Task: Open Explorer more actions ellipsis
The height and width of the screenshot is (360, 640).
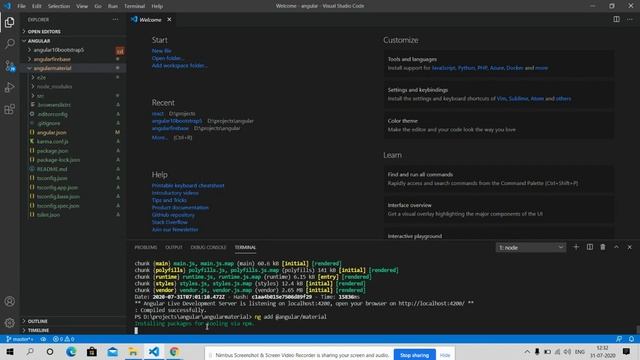Action: pos(116,20)
